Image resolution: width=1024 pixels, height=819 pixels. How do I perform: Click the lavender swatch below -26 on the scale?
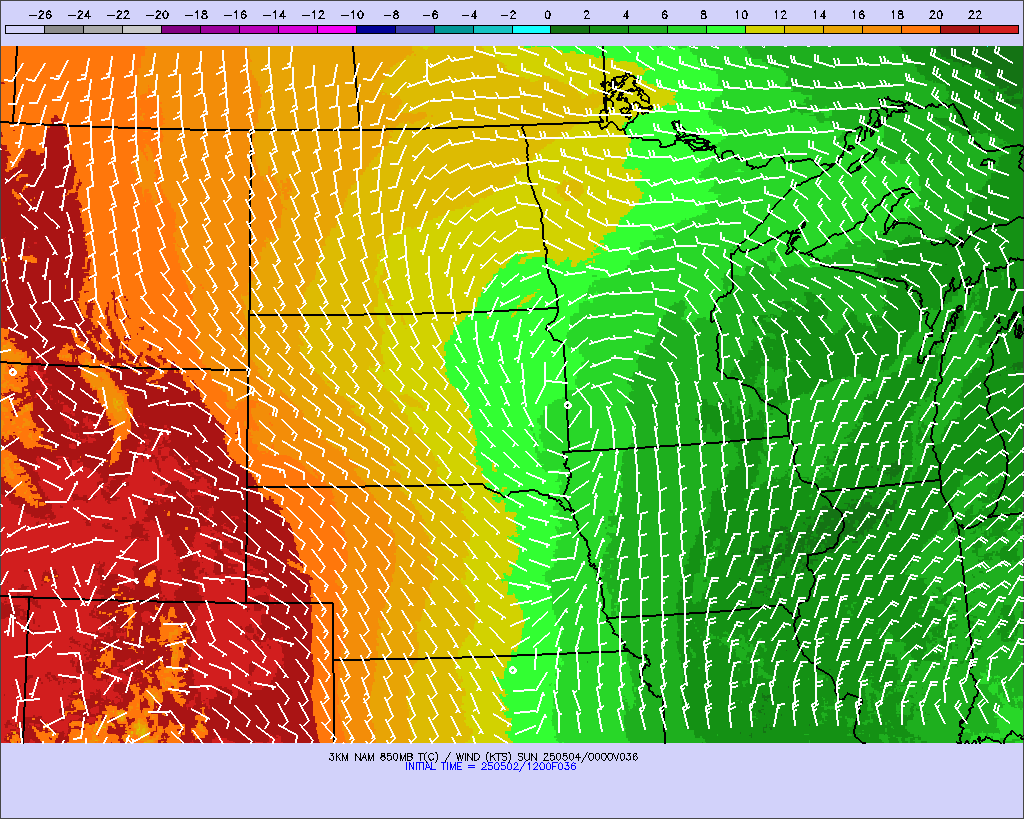(x=25, y=29)
